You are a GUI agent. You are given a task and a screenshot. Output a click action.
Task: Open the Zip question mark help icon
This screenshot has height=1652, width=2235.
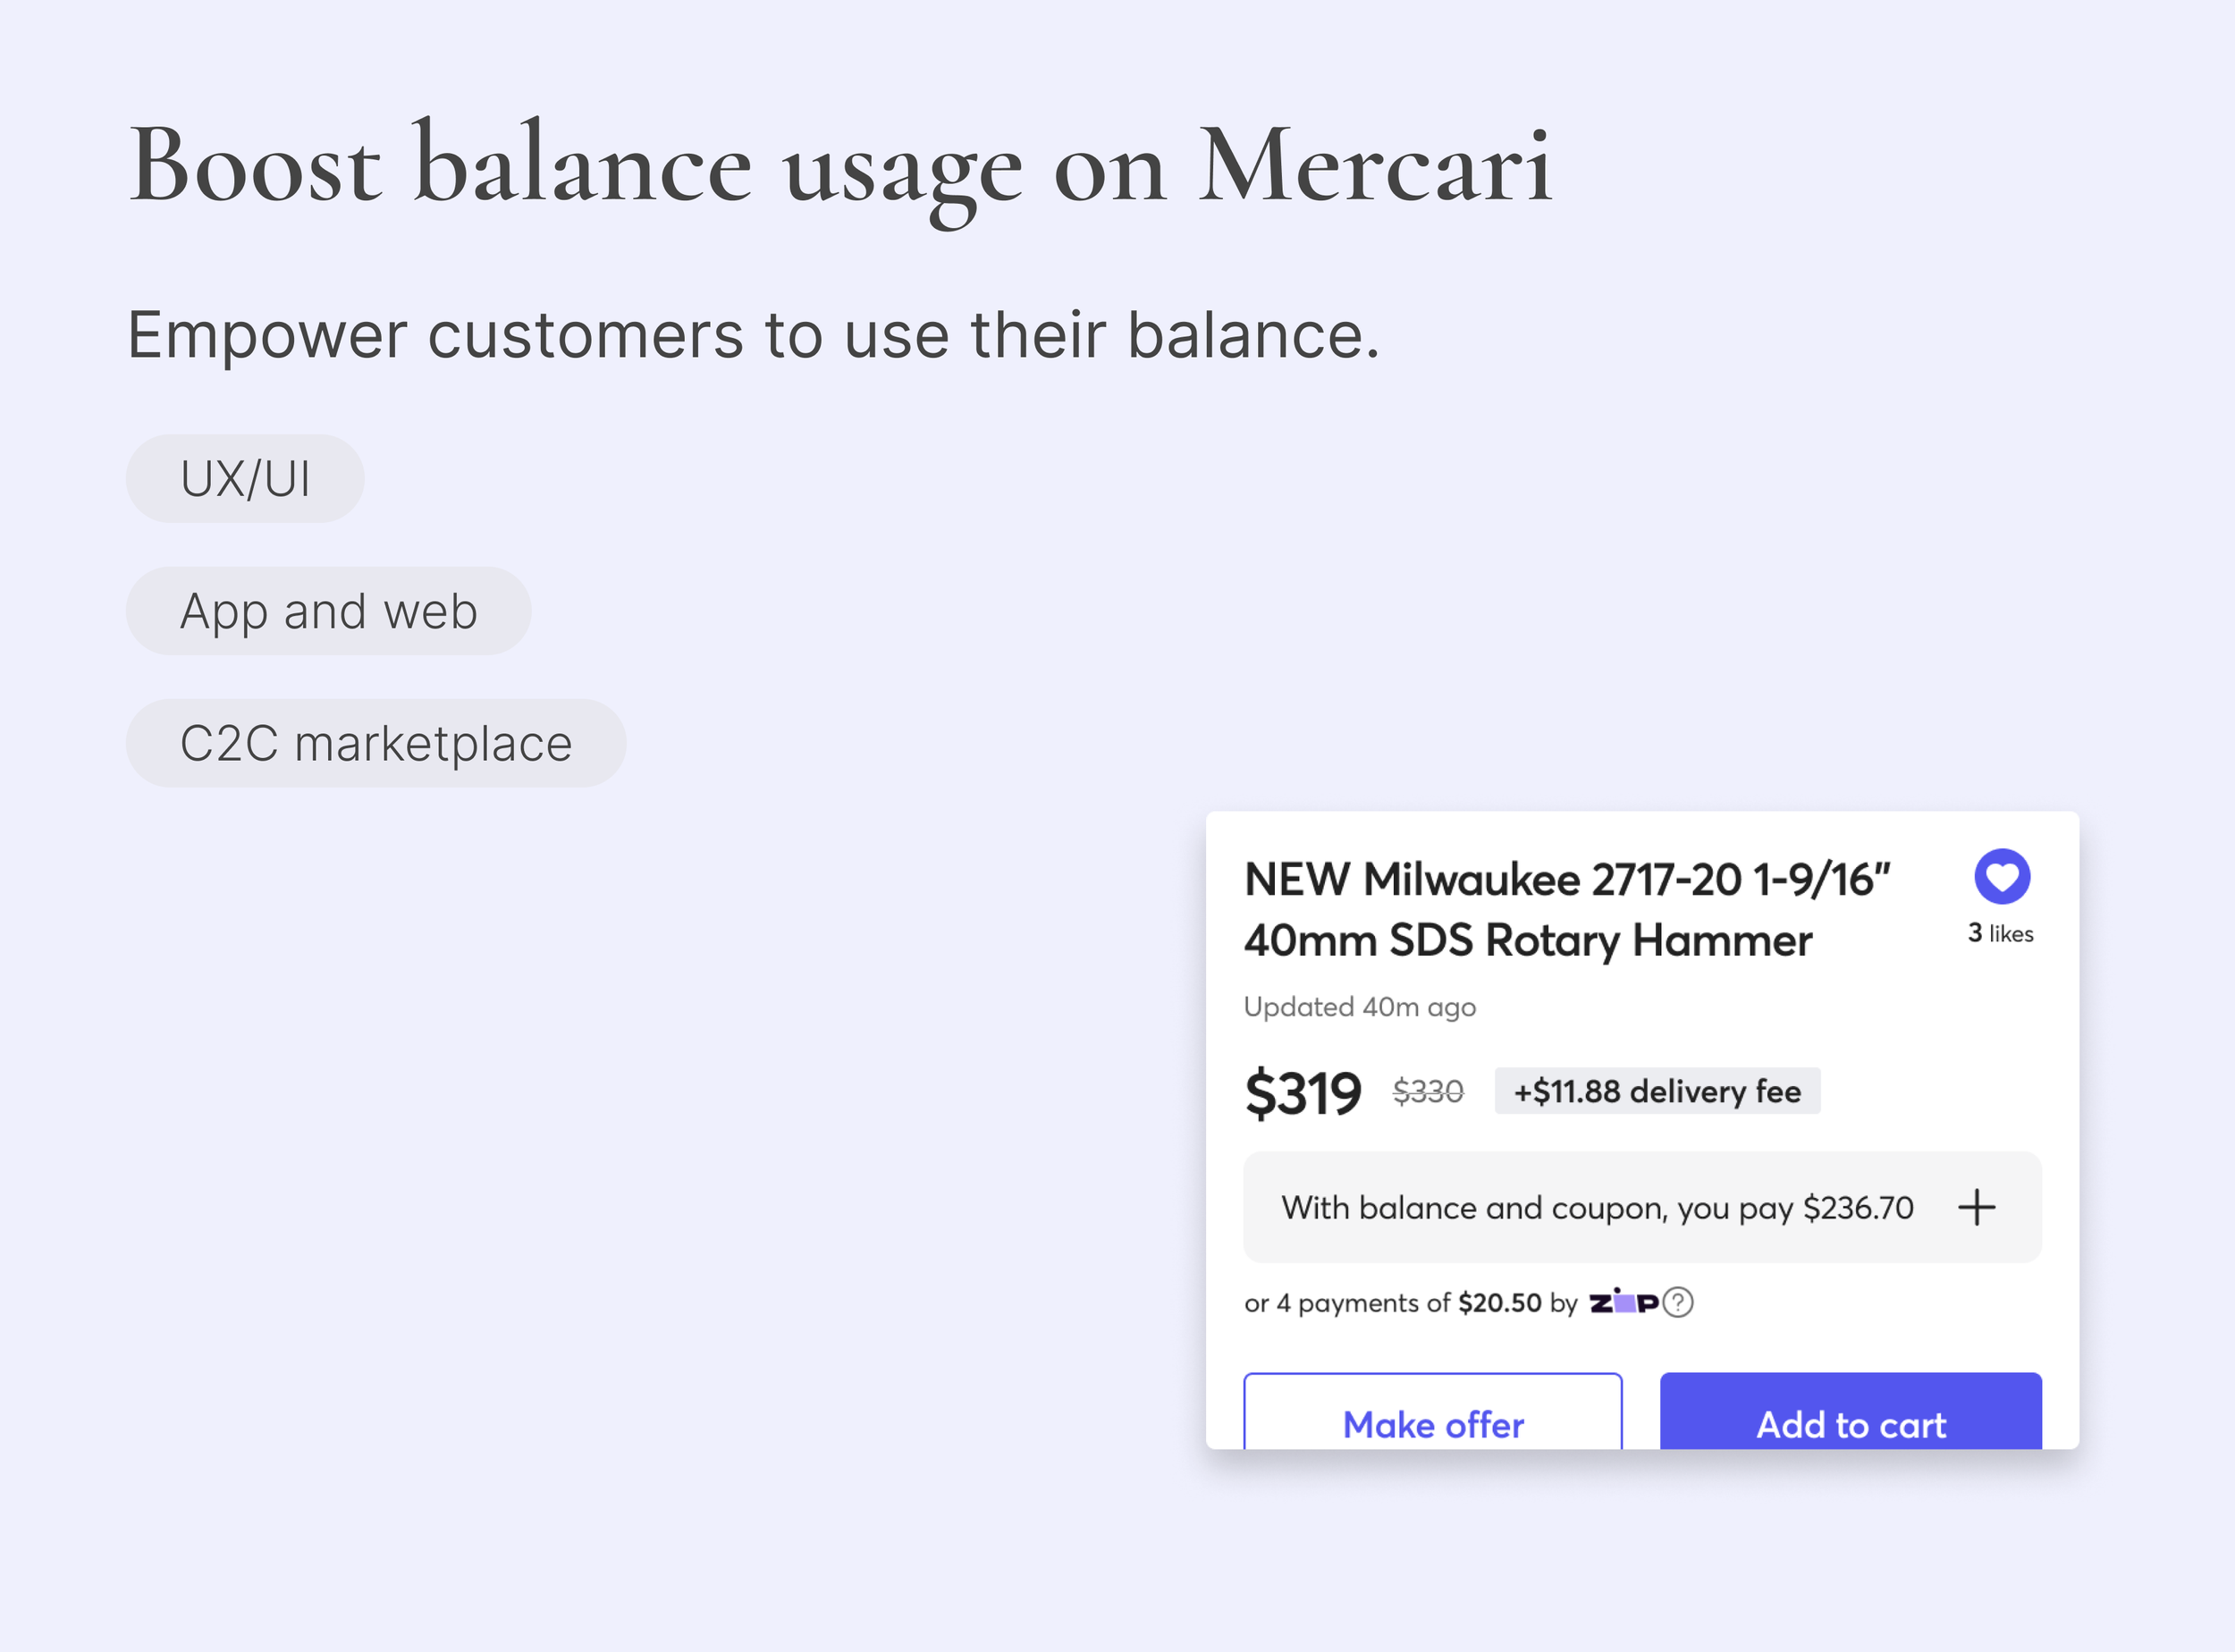1678,1302
